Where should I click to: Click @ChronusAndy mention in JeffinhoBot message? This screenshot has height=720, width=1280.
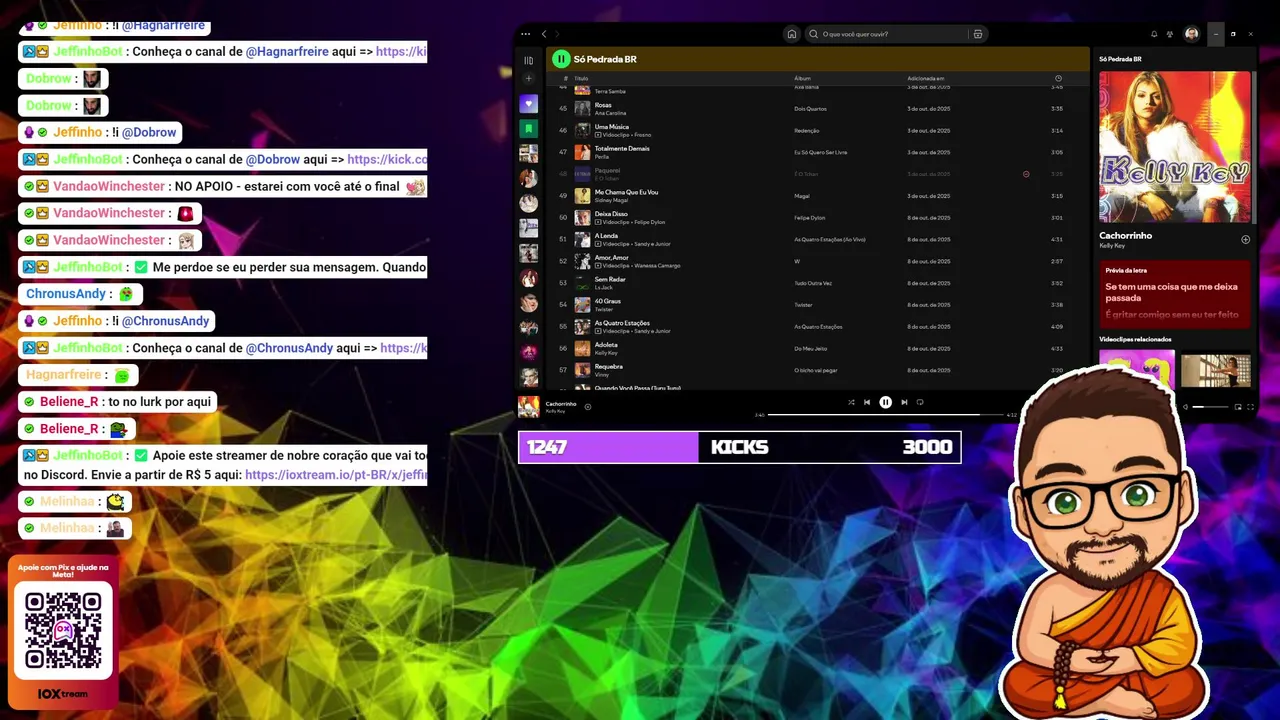pos(289,348)
